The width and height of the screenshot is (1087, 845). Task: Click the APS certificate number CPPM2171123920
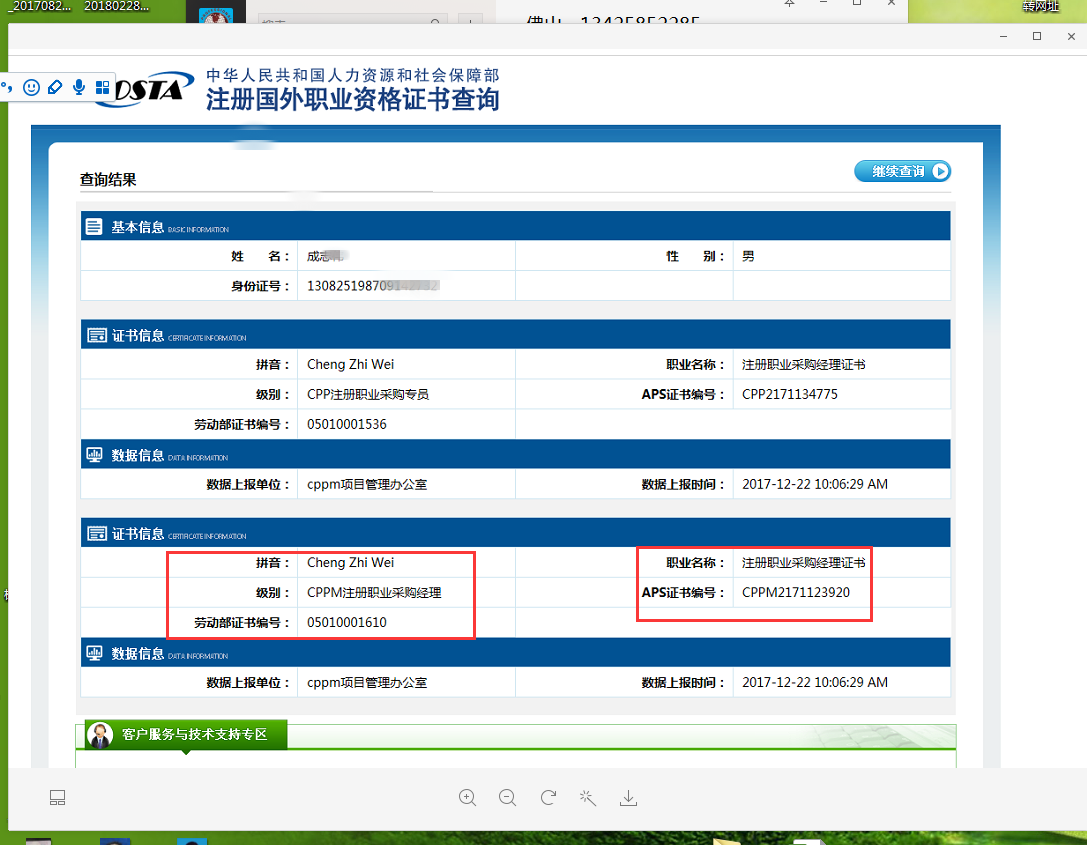click(x=796, y=592)
